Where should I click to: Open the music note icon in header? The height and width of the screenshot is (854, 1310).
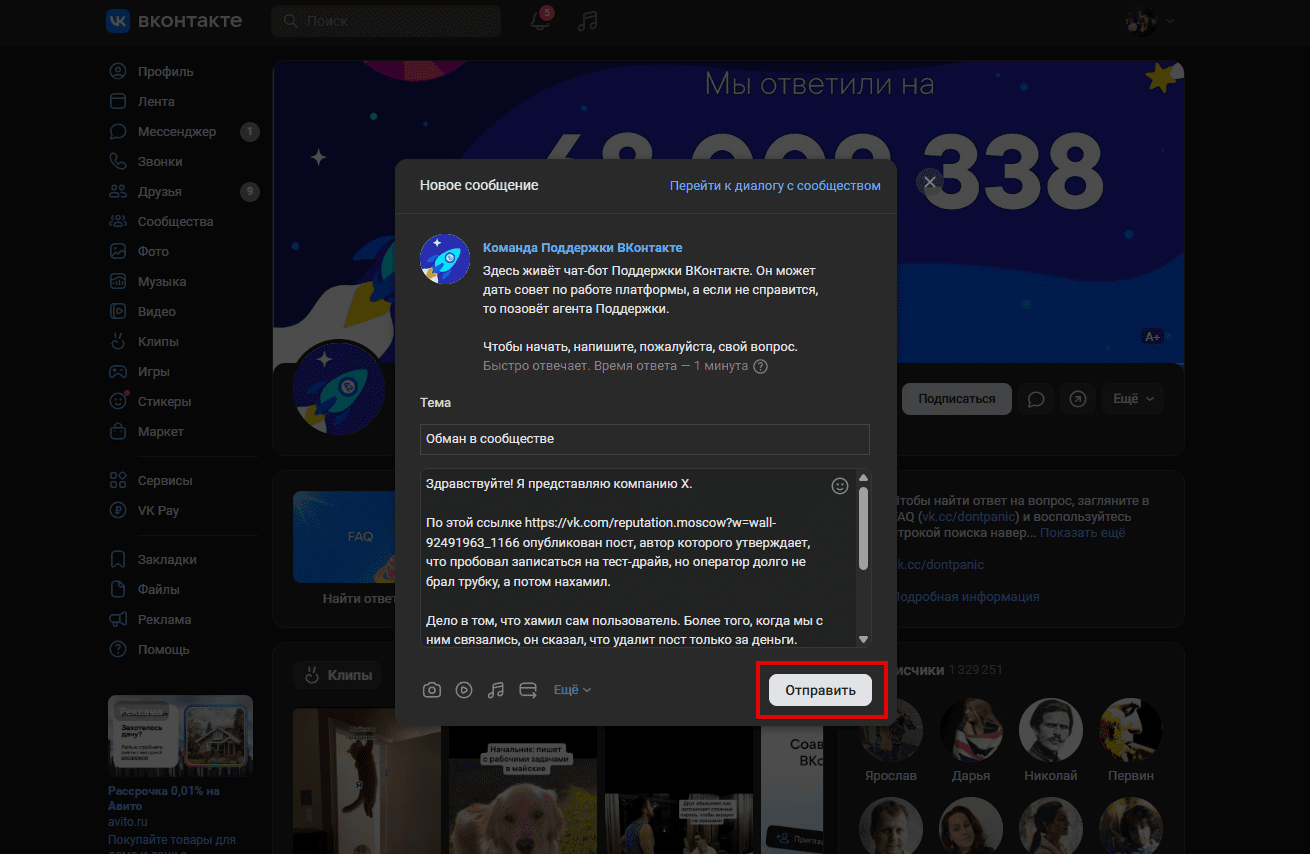click(588, 21)
